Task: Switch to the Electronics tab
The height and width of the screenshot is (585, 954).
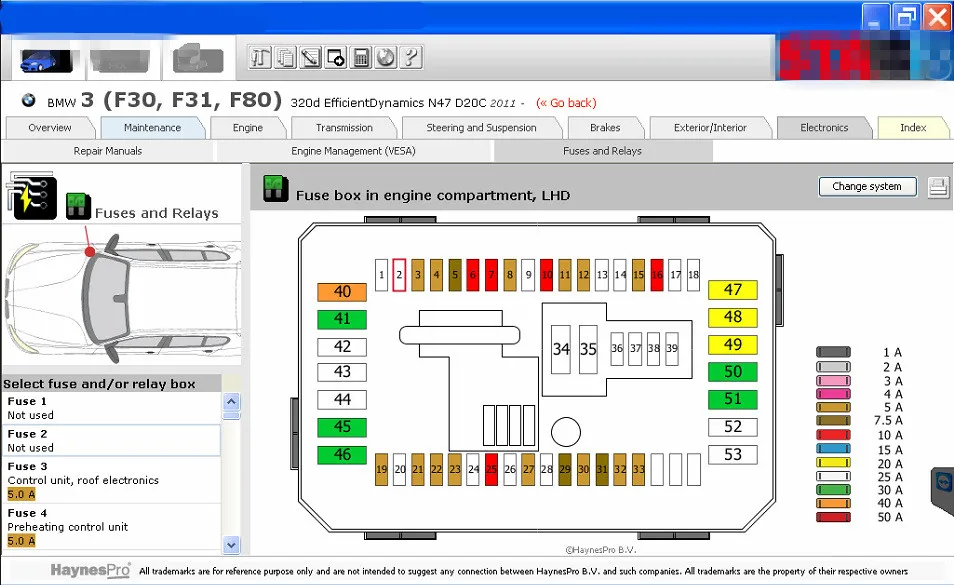Action: coord(824,128)
